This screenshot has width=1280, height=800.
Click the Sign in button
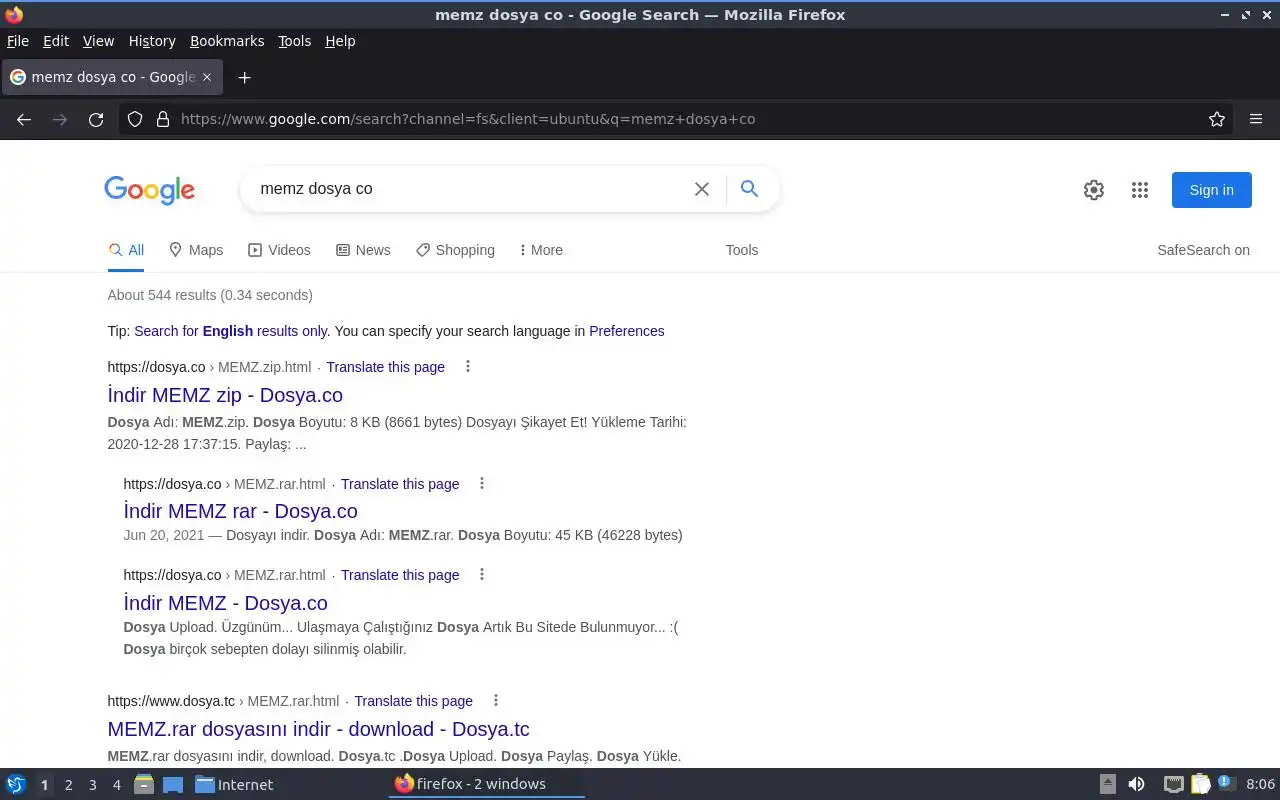pos(1212,190)
